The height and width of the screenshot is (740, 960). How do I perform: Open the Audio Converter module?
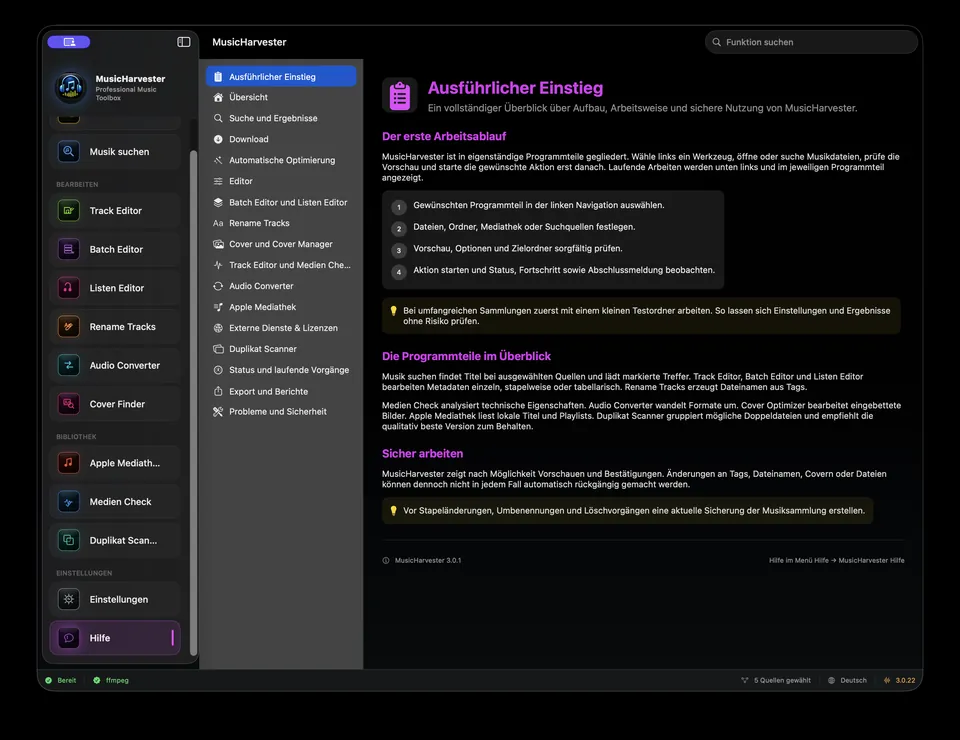coord(115,365)
